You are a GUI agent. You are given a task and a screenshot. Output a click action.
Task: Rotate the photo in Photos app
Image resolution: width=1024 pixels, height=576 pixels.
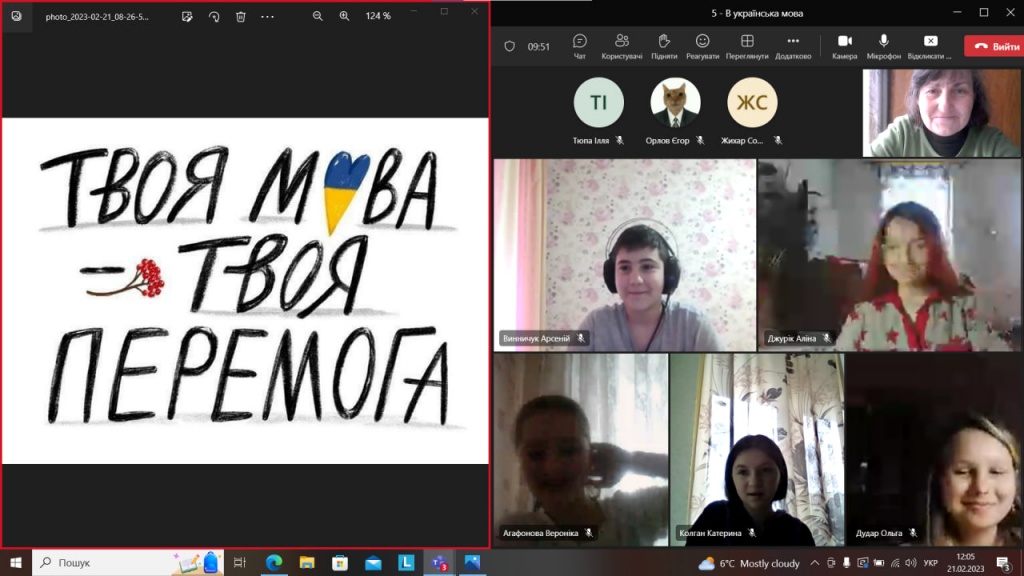tap(214, 16)
